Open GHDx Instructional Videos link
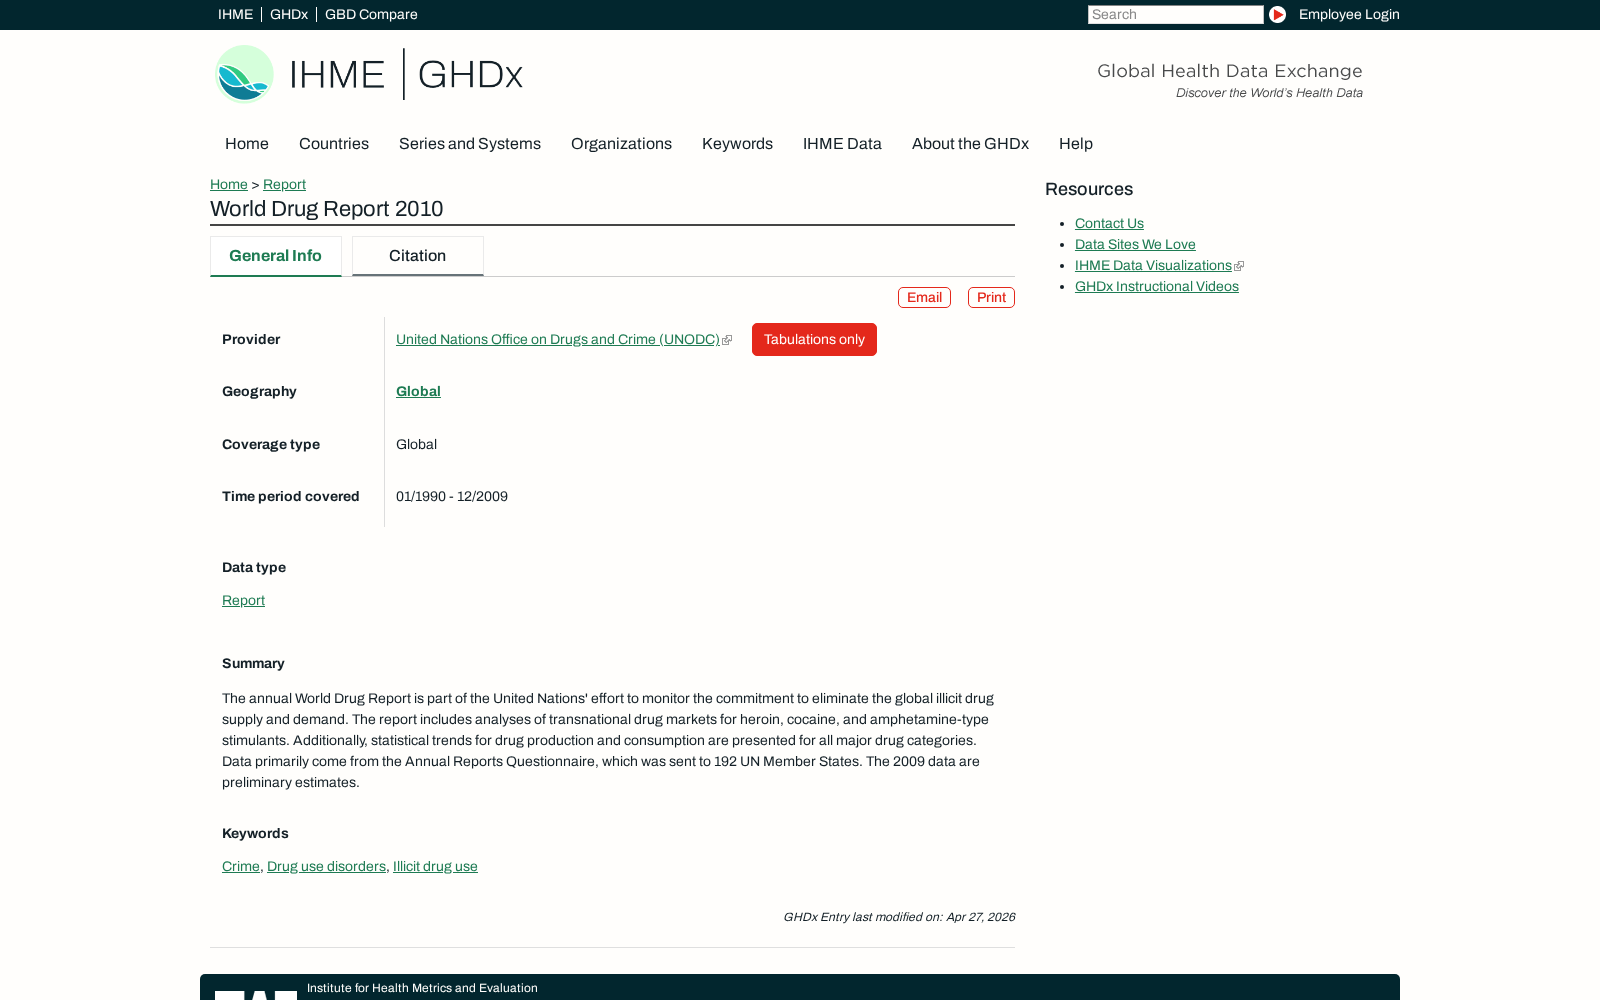Image resolution: width=1600 pixels, height=1000 pixels. tap(1157, 287)
